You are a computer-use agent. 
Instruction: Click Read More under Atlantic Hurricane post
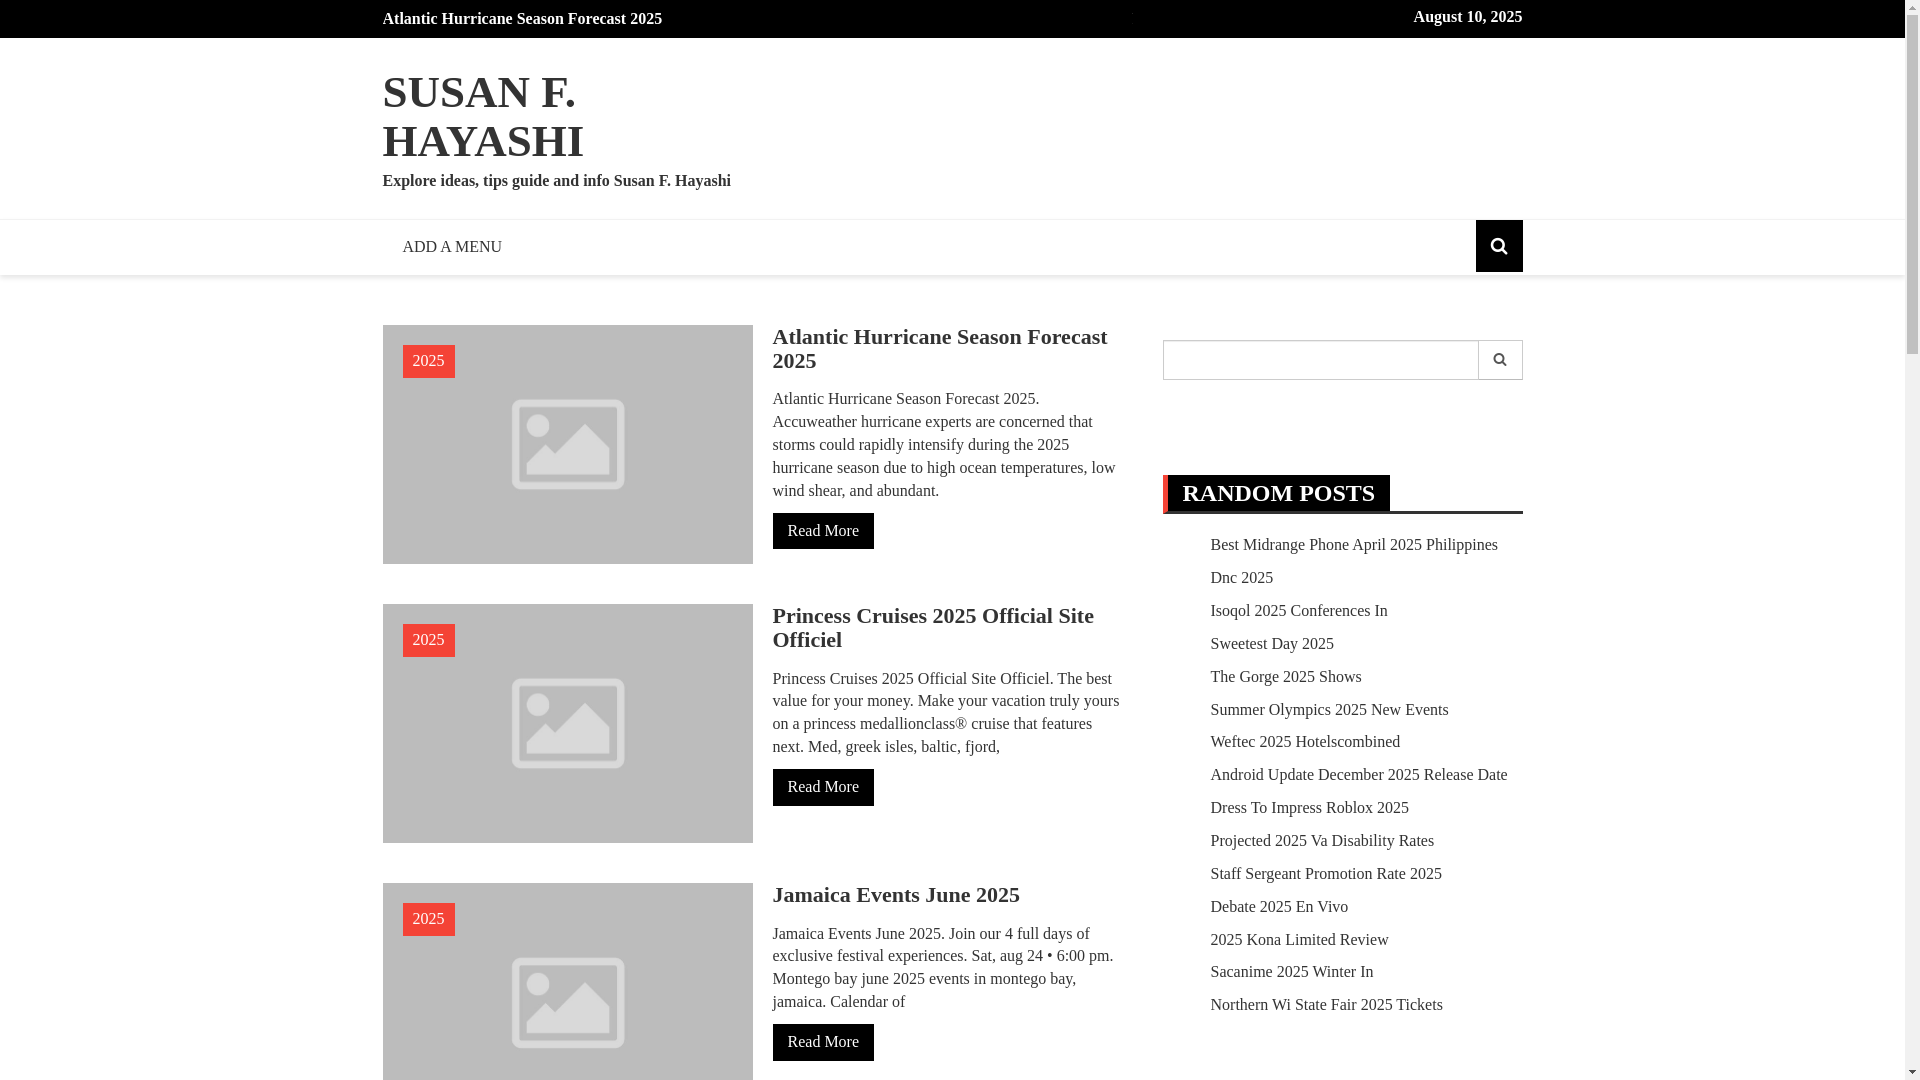[823, 531]
